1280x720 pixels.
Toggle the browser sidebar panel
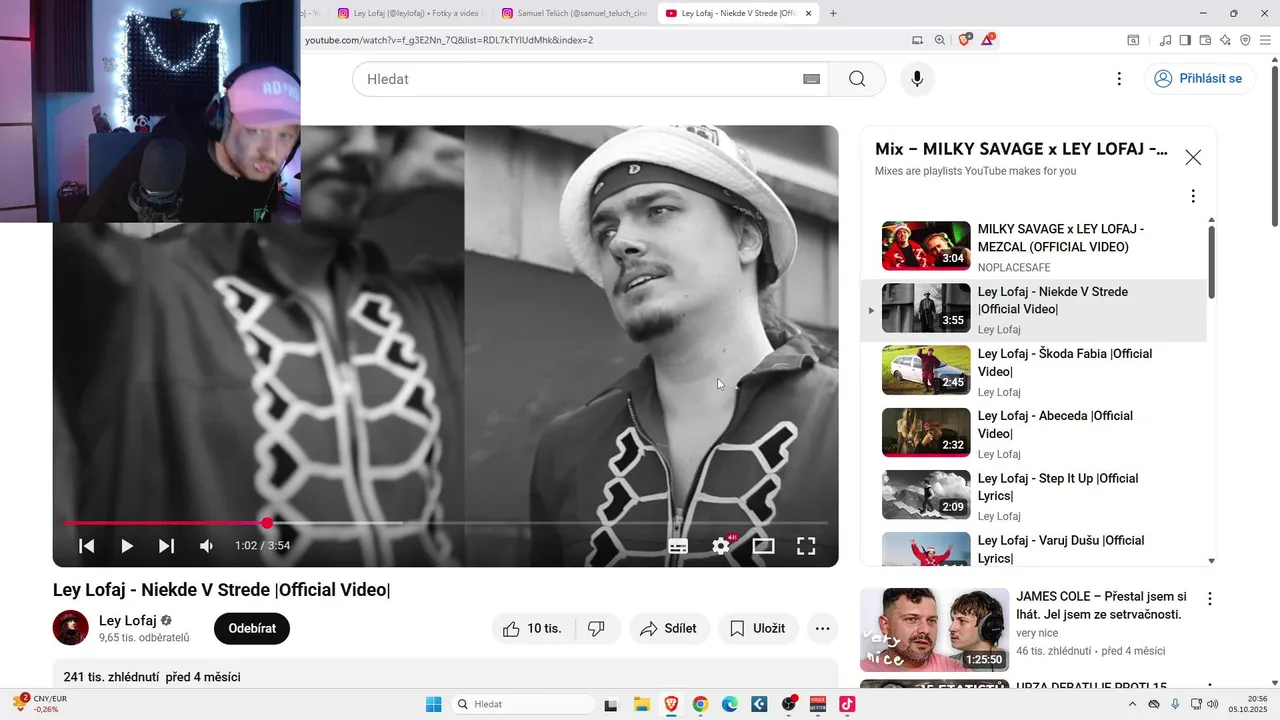(x=1185, y=40)
